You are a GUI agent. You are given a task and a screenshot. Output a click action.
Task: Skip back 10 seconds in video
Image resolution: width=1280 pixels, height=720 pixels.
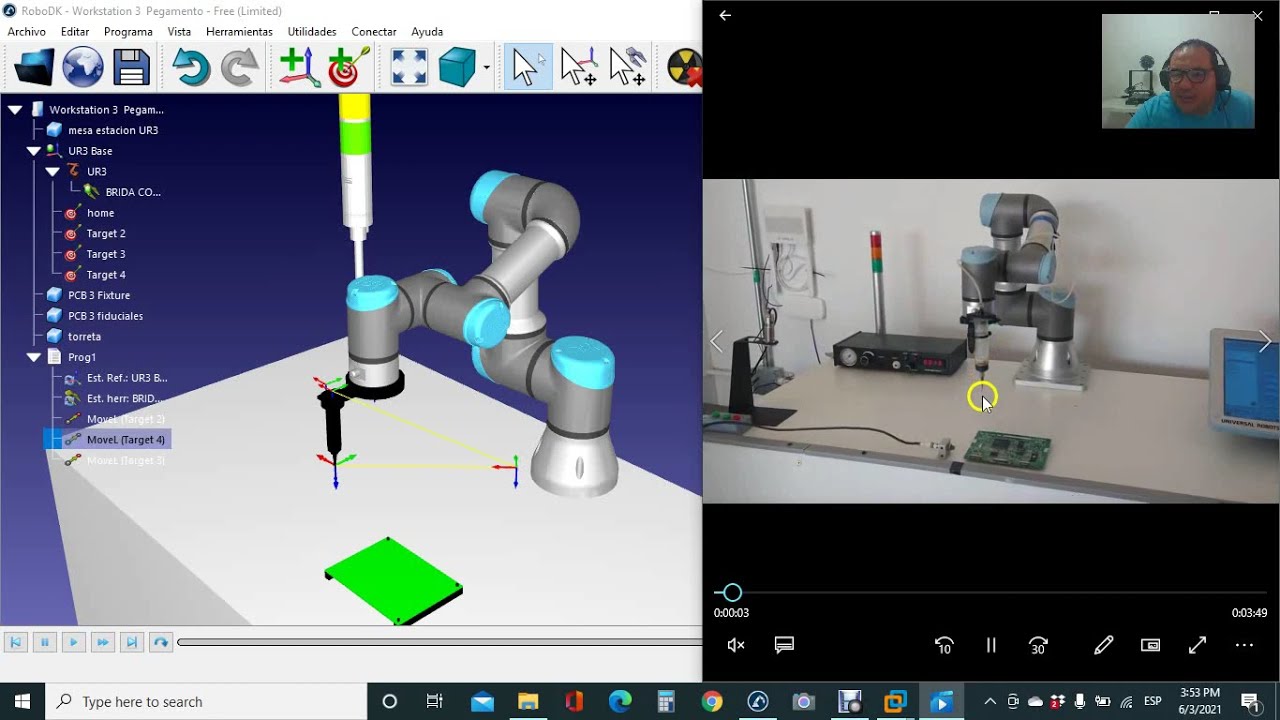[x=943, y=646]
